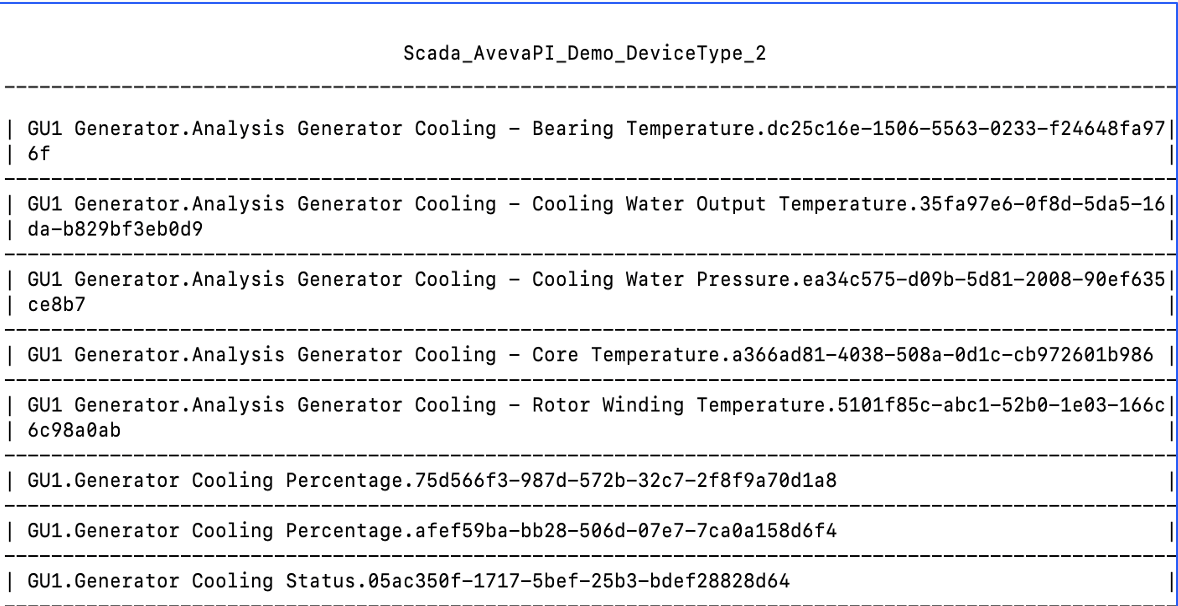Select the Cooling Water Output Temperature row
This screenshot has width=1178, height=606.
pos(589,216)
